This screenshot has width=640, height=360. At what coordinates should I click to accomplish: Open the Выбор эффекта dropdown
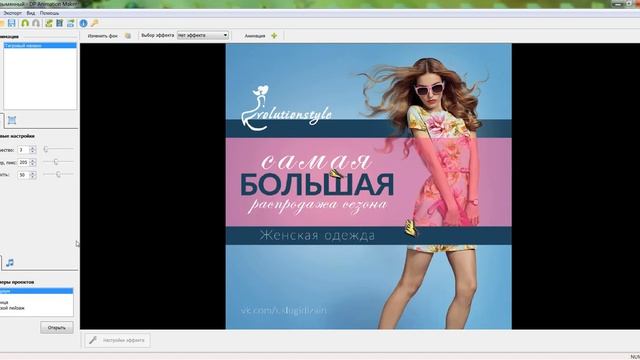[203, 36]
